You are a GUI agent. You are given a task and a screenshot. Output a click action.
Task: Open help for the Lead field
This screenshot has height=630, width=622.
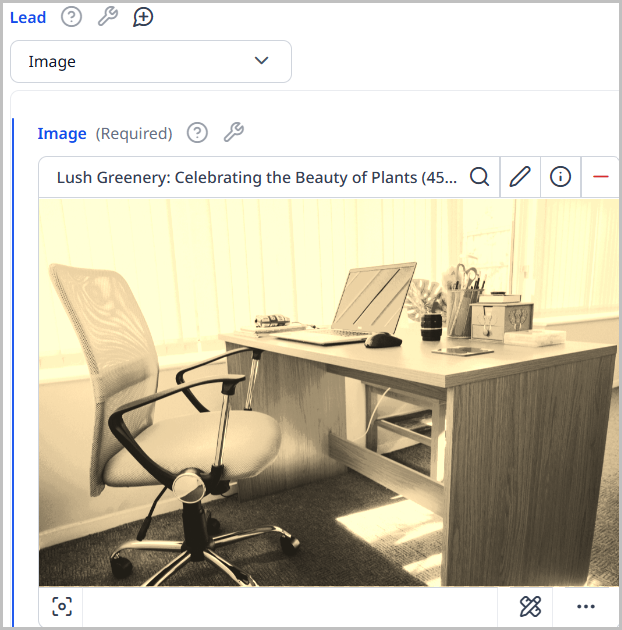pos(72,17)
